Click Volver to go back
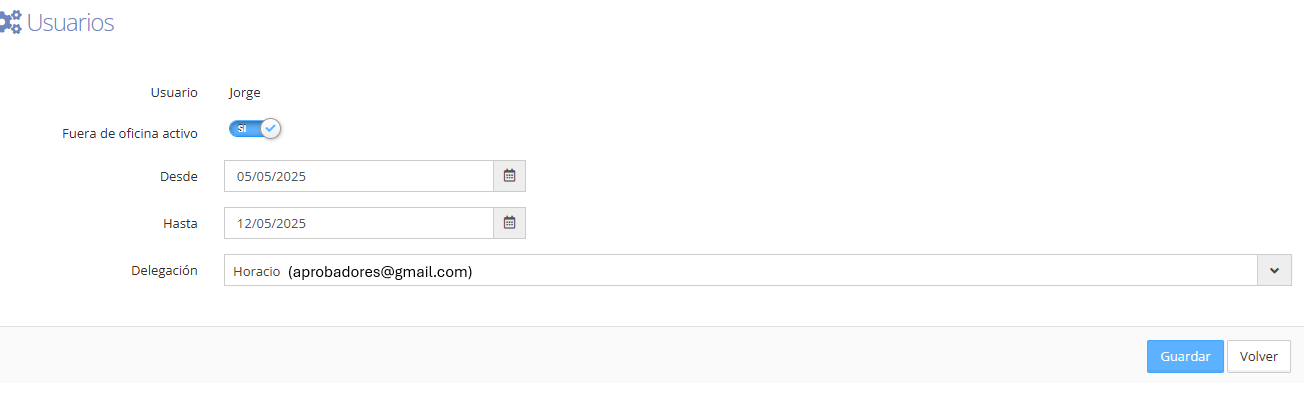The width and height of the screenshot is (1314, 394). (x=1259, y=356)
